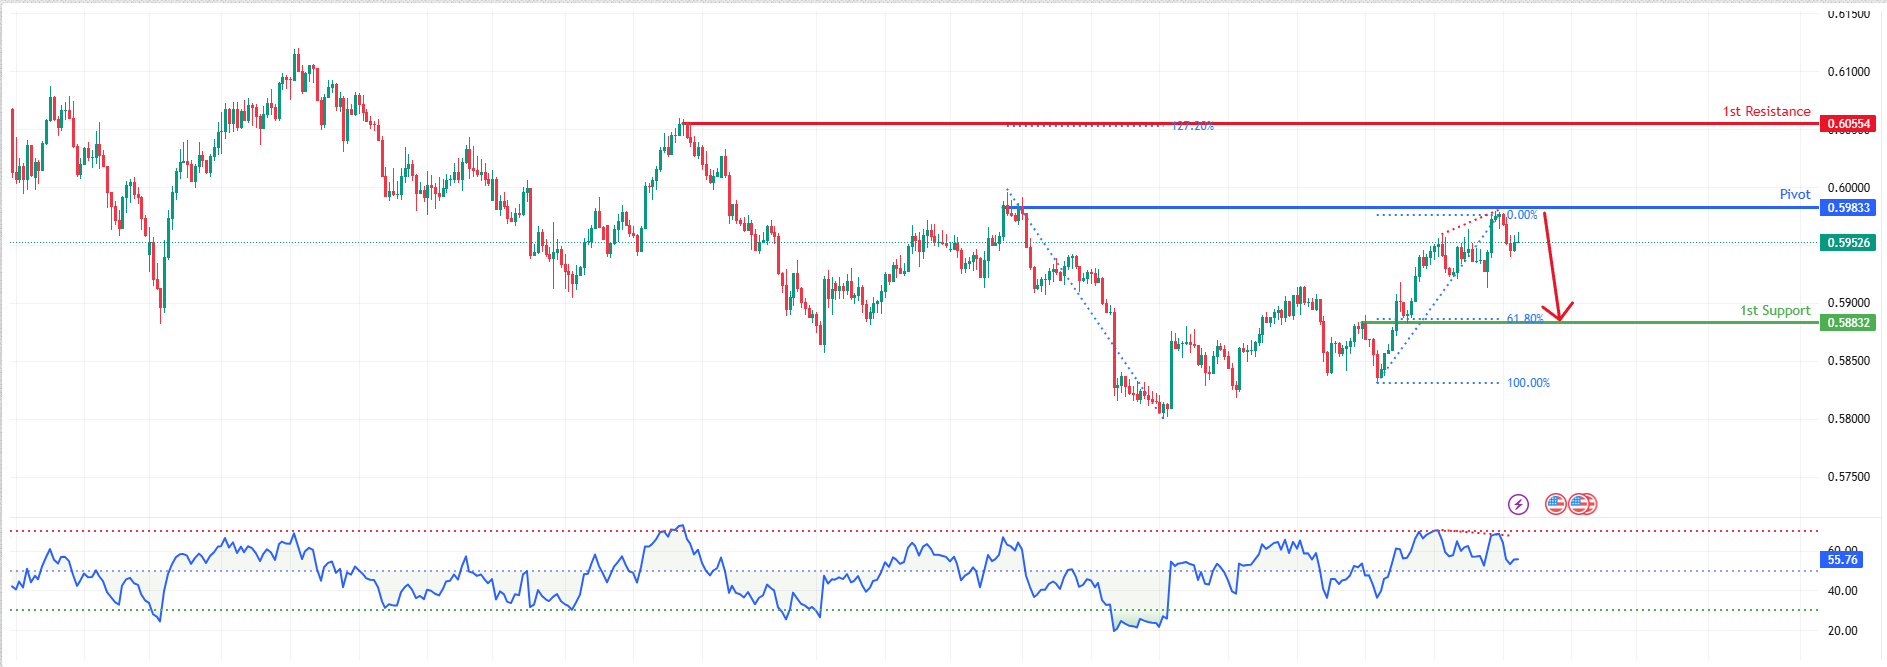Screen dimensions: 1887x667
Task: Click the 0.57500 price axis value
Action: tap(1848, 477)
